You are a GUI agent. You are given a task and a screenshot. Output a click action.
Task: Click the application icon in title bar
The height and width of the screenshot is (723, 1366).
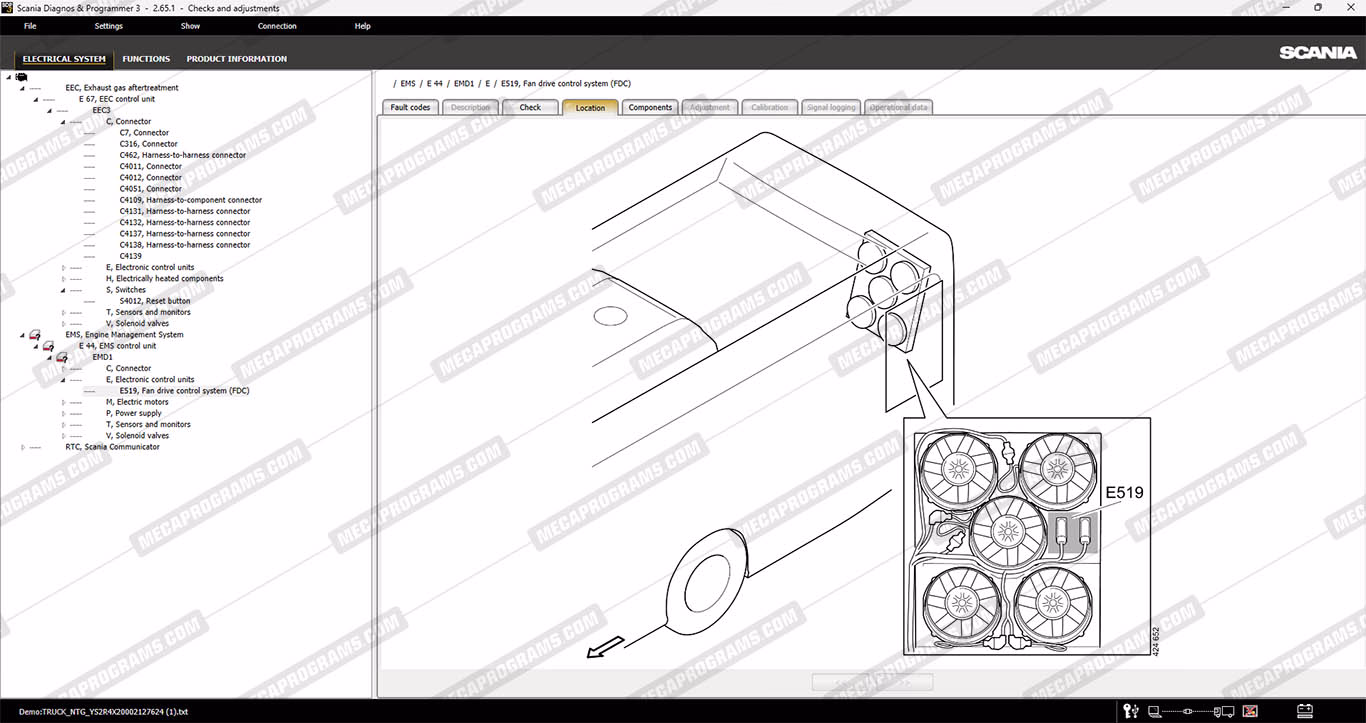point(7,8)
